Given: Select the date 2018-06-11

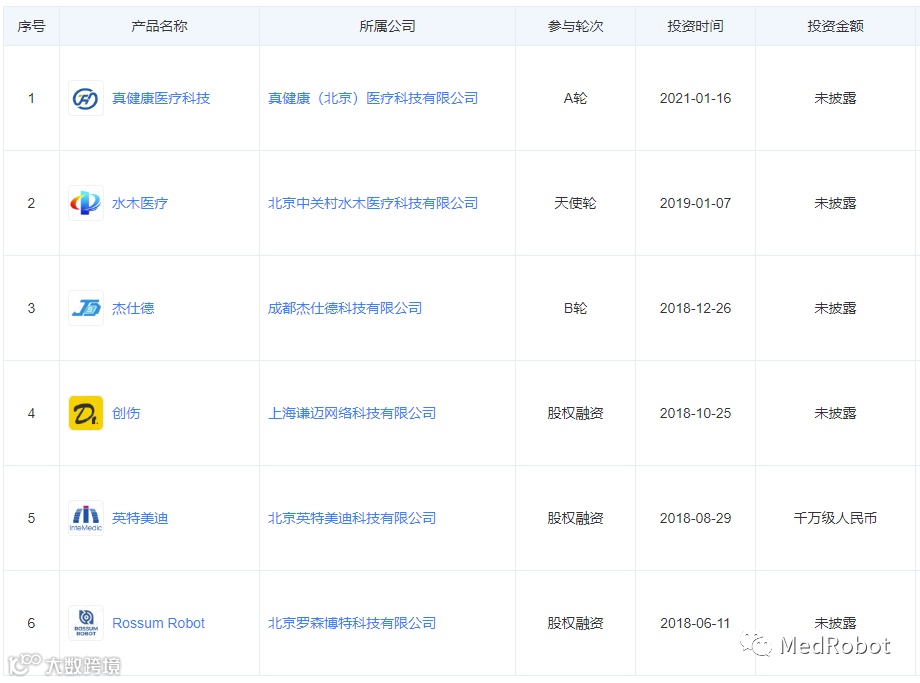Looking at the screenshot, I should 695,623.
